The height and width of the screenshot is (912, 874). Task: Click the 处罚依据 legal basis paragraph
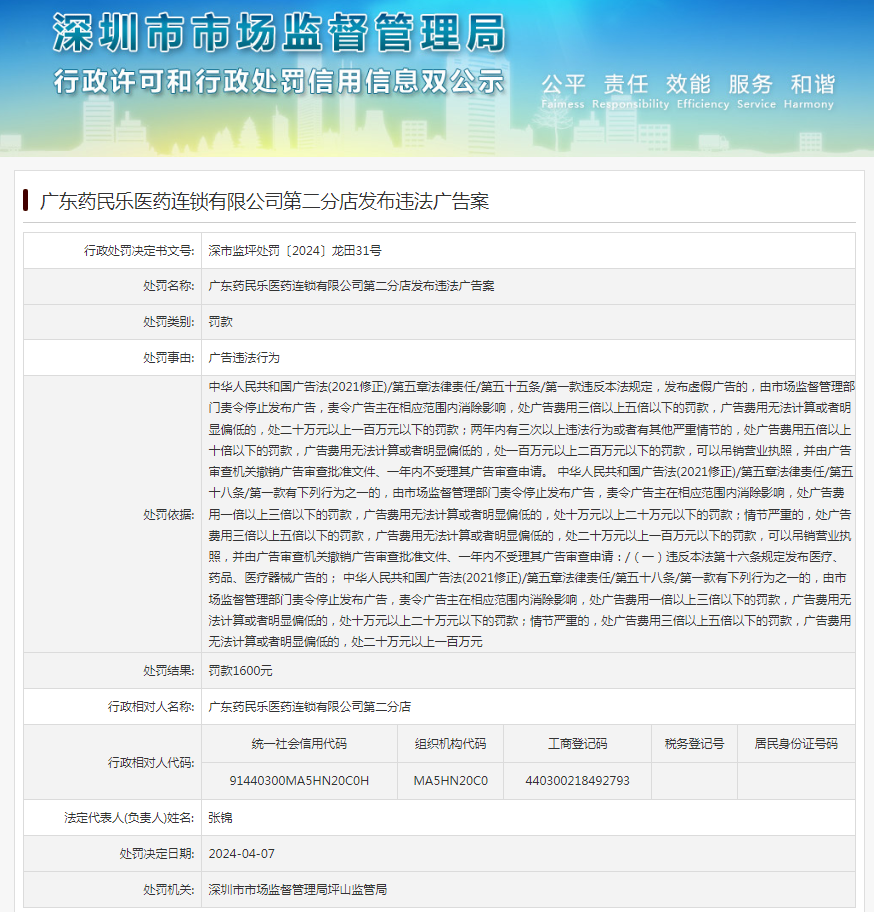point(531,514)
